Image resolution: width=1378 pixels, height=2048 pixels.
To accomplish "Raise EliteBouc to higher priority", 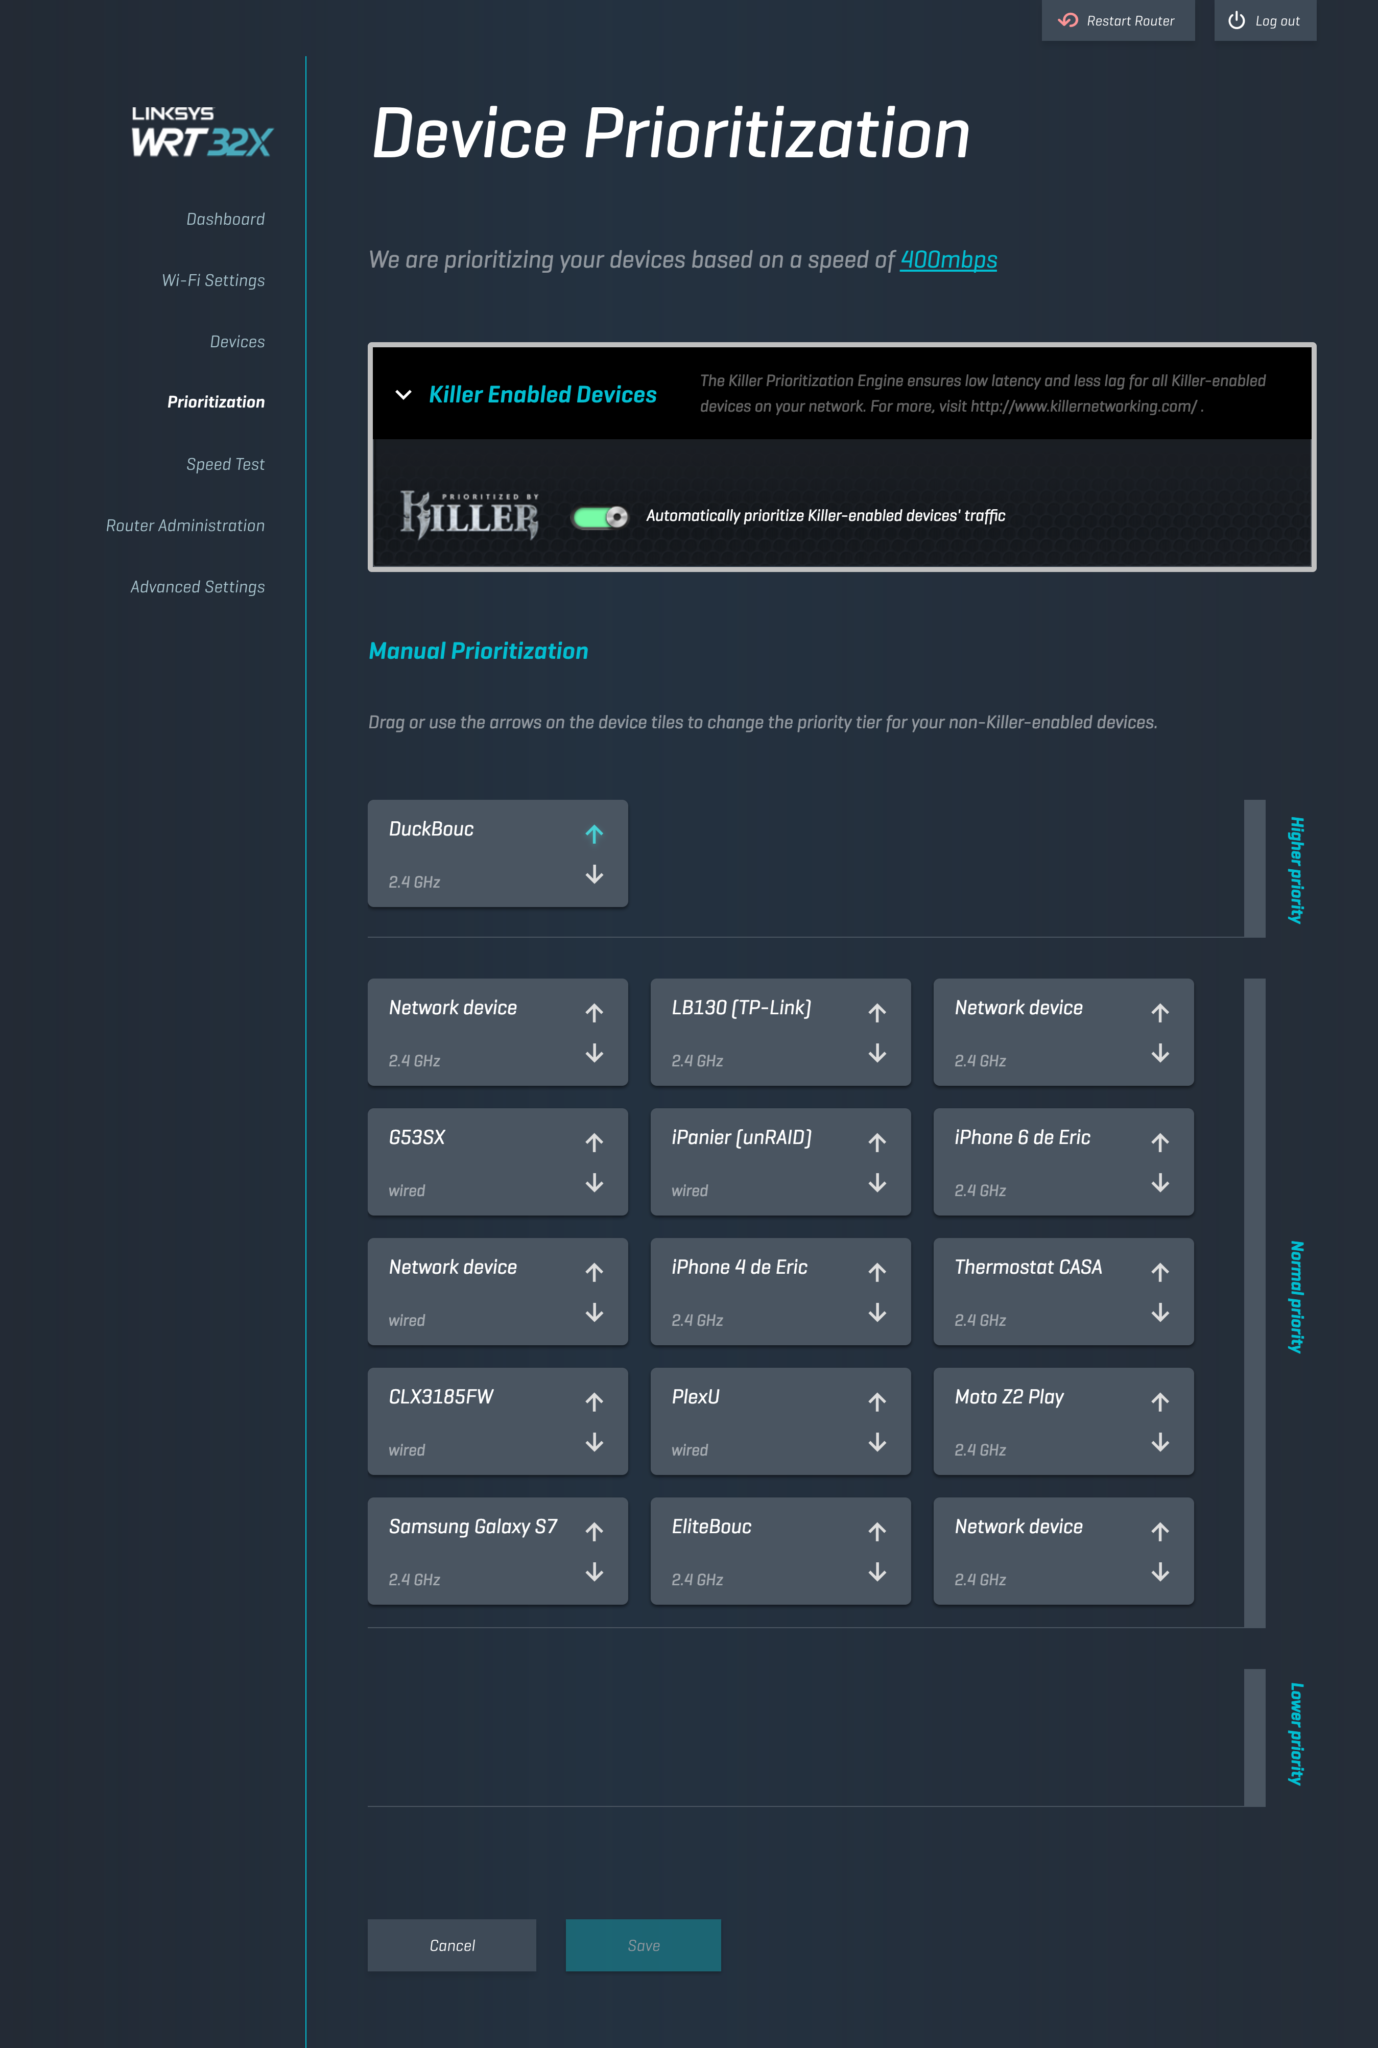I will [x=877, y=1532].
